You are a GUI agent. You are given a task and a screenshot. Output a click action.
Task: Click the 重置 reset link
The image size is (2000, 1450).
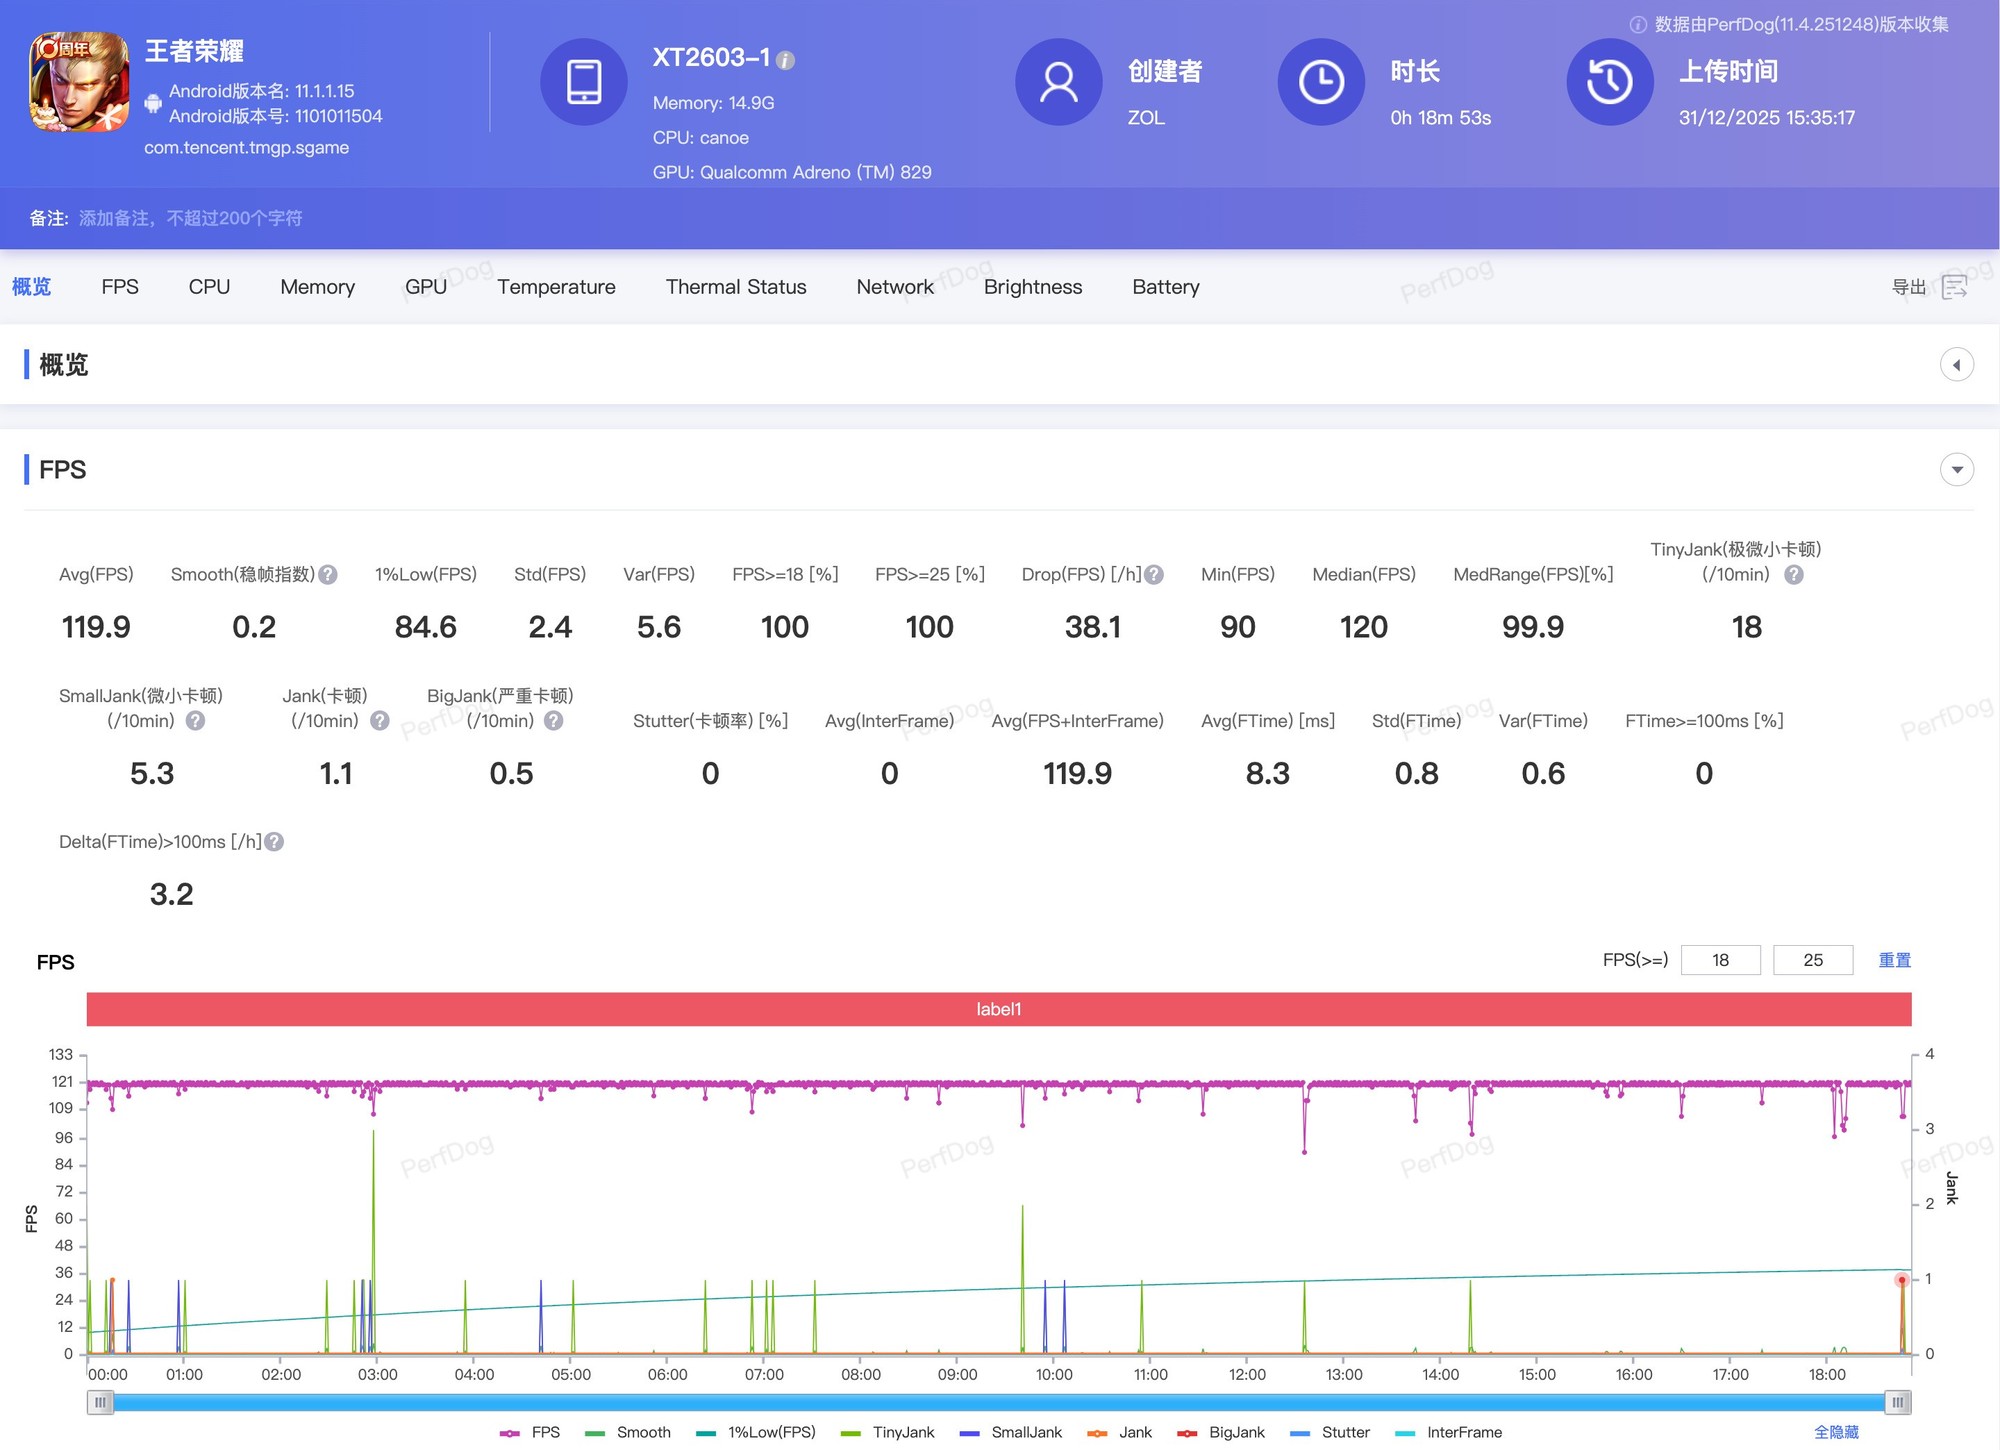pyautogui.click(x=1894, y=960)
